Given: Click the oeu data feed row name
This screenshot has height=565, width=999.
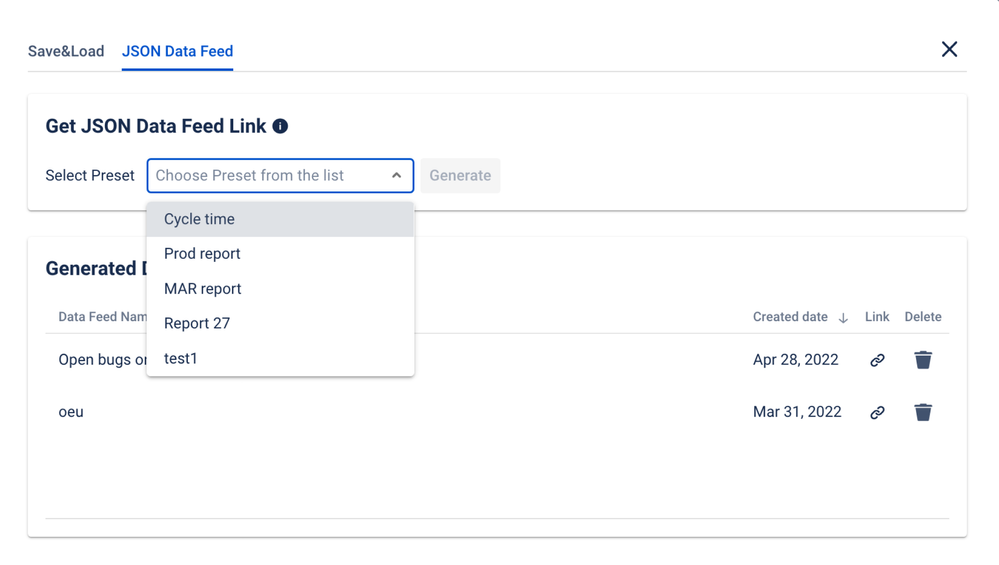Looking at the screenshot, I should coord(71,412).
